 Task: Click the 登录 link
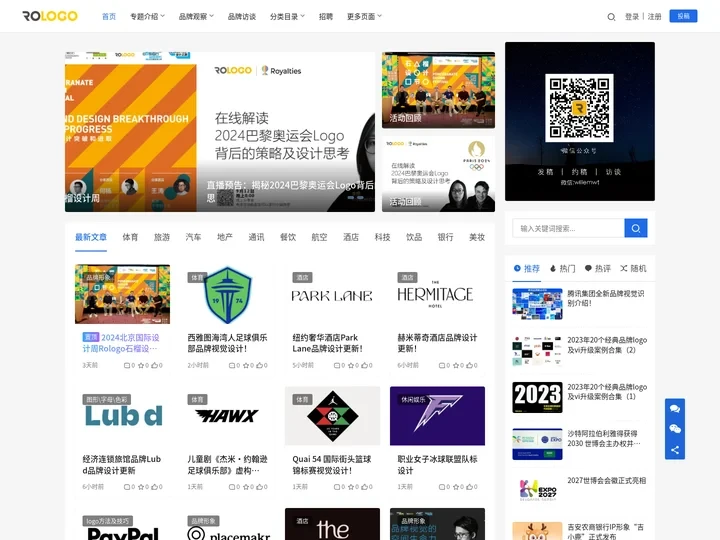(632, 17)
